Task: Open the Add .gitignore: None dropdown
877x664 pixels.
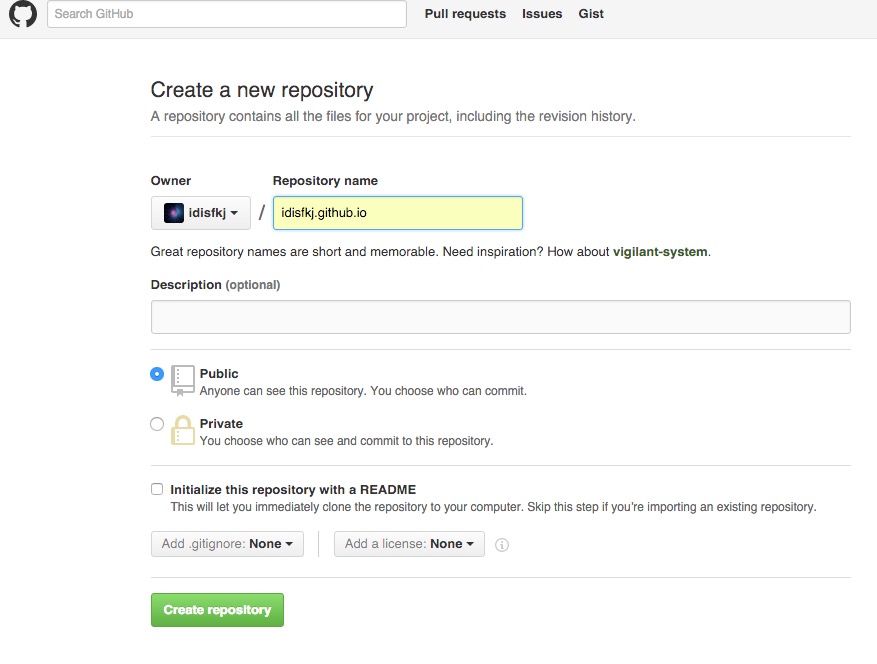Action: tap(227, 544)
